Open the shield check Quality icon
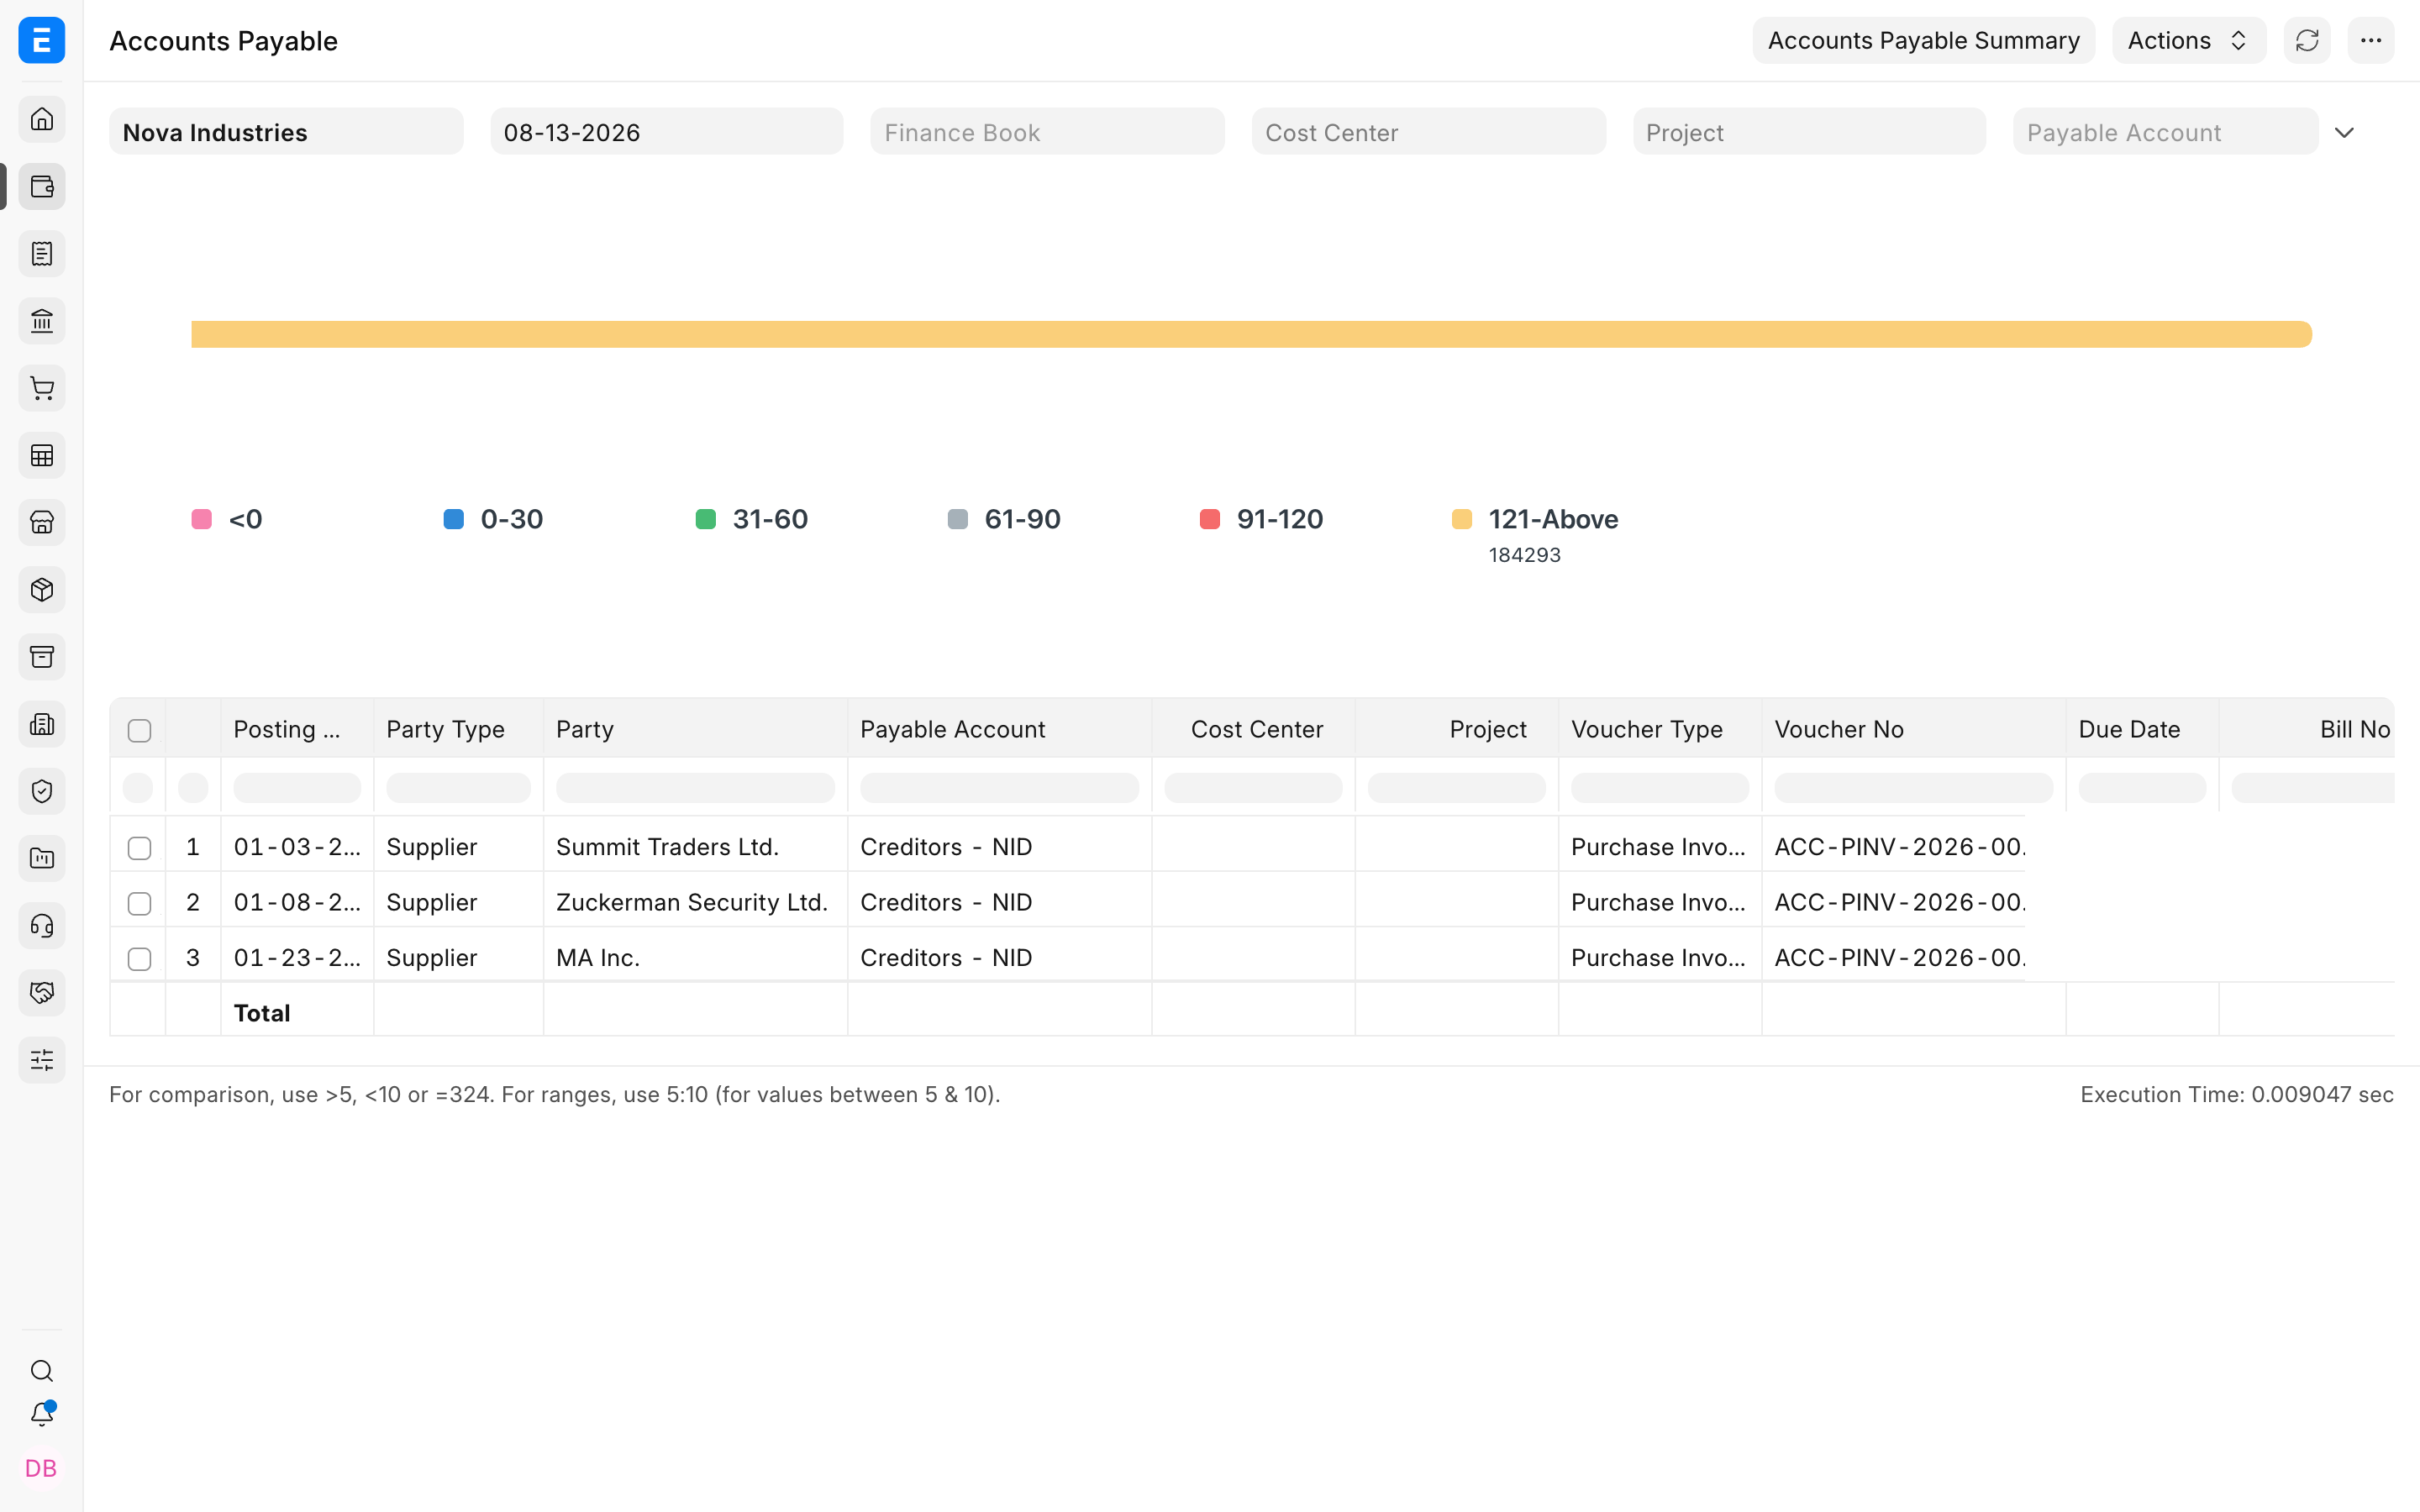2420x1512 pixels. coord(41,791)
